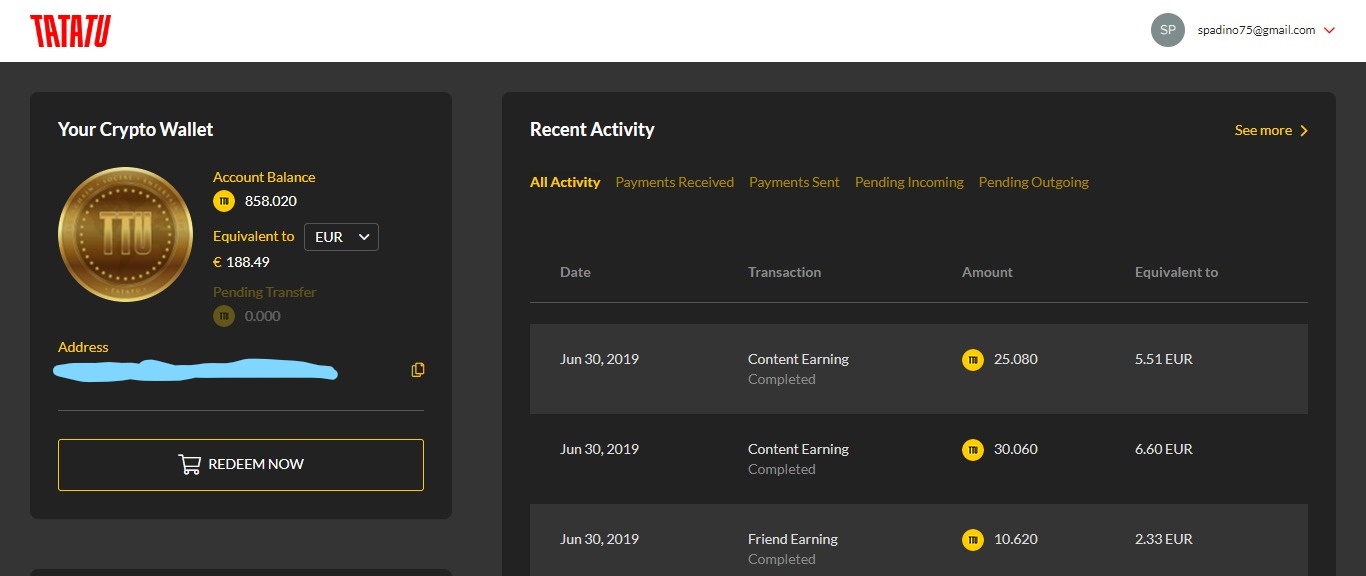Click the Pending Transfer coin icon

pyautogui.click(x=224, y=316)
